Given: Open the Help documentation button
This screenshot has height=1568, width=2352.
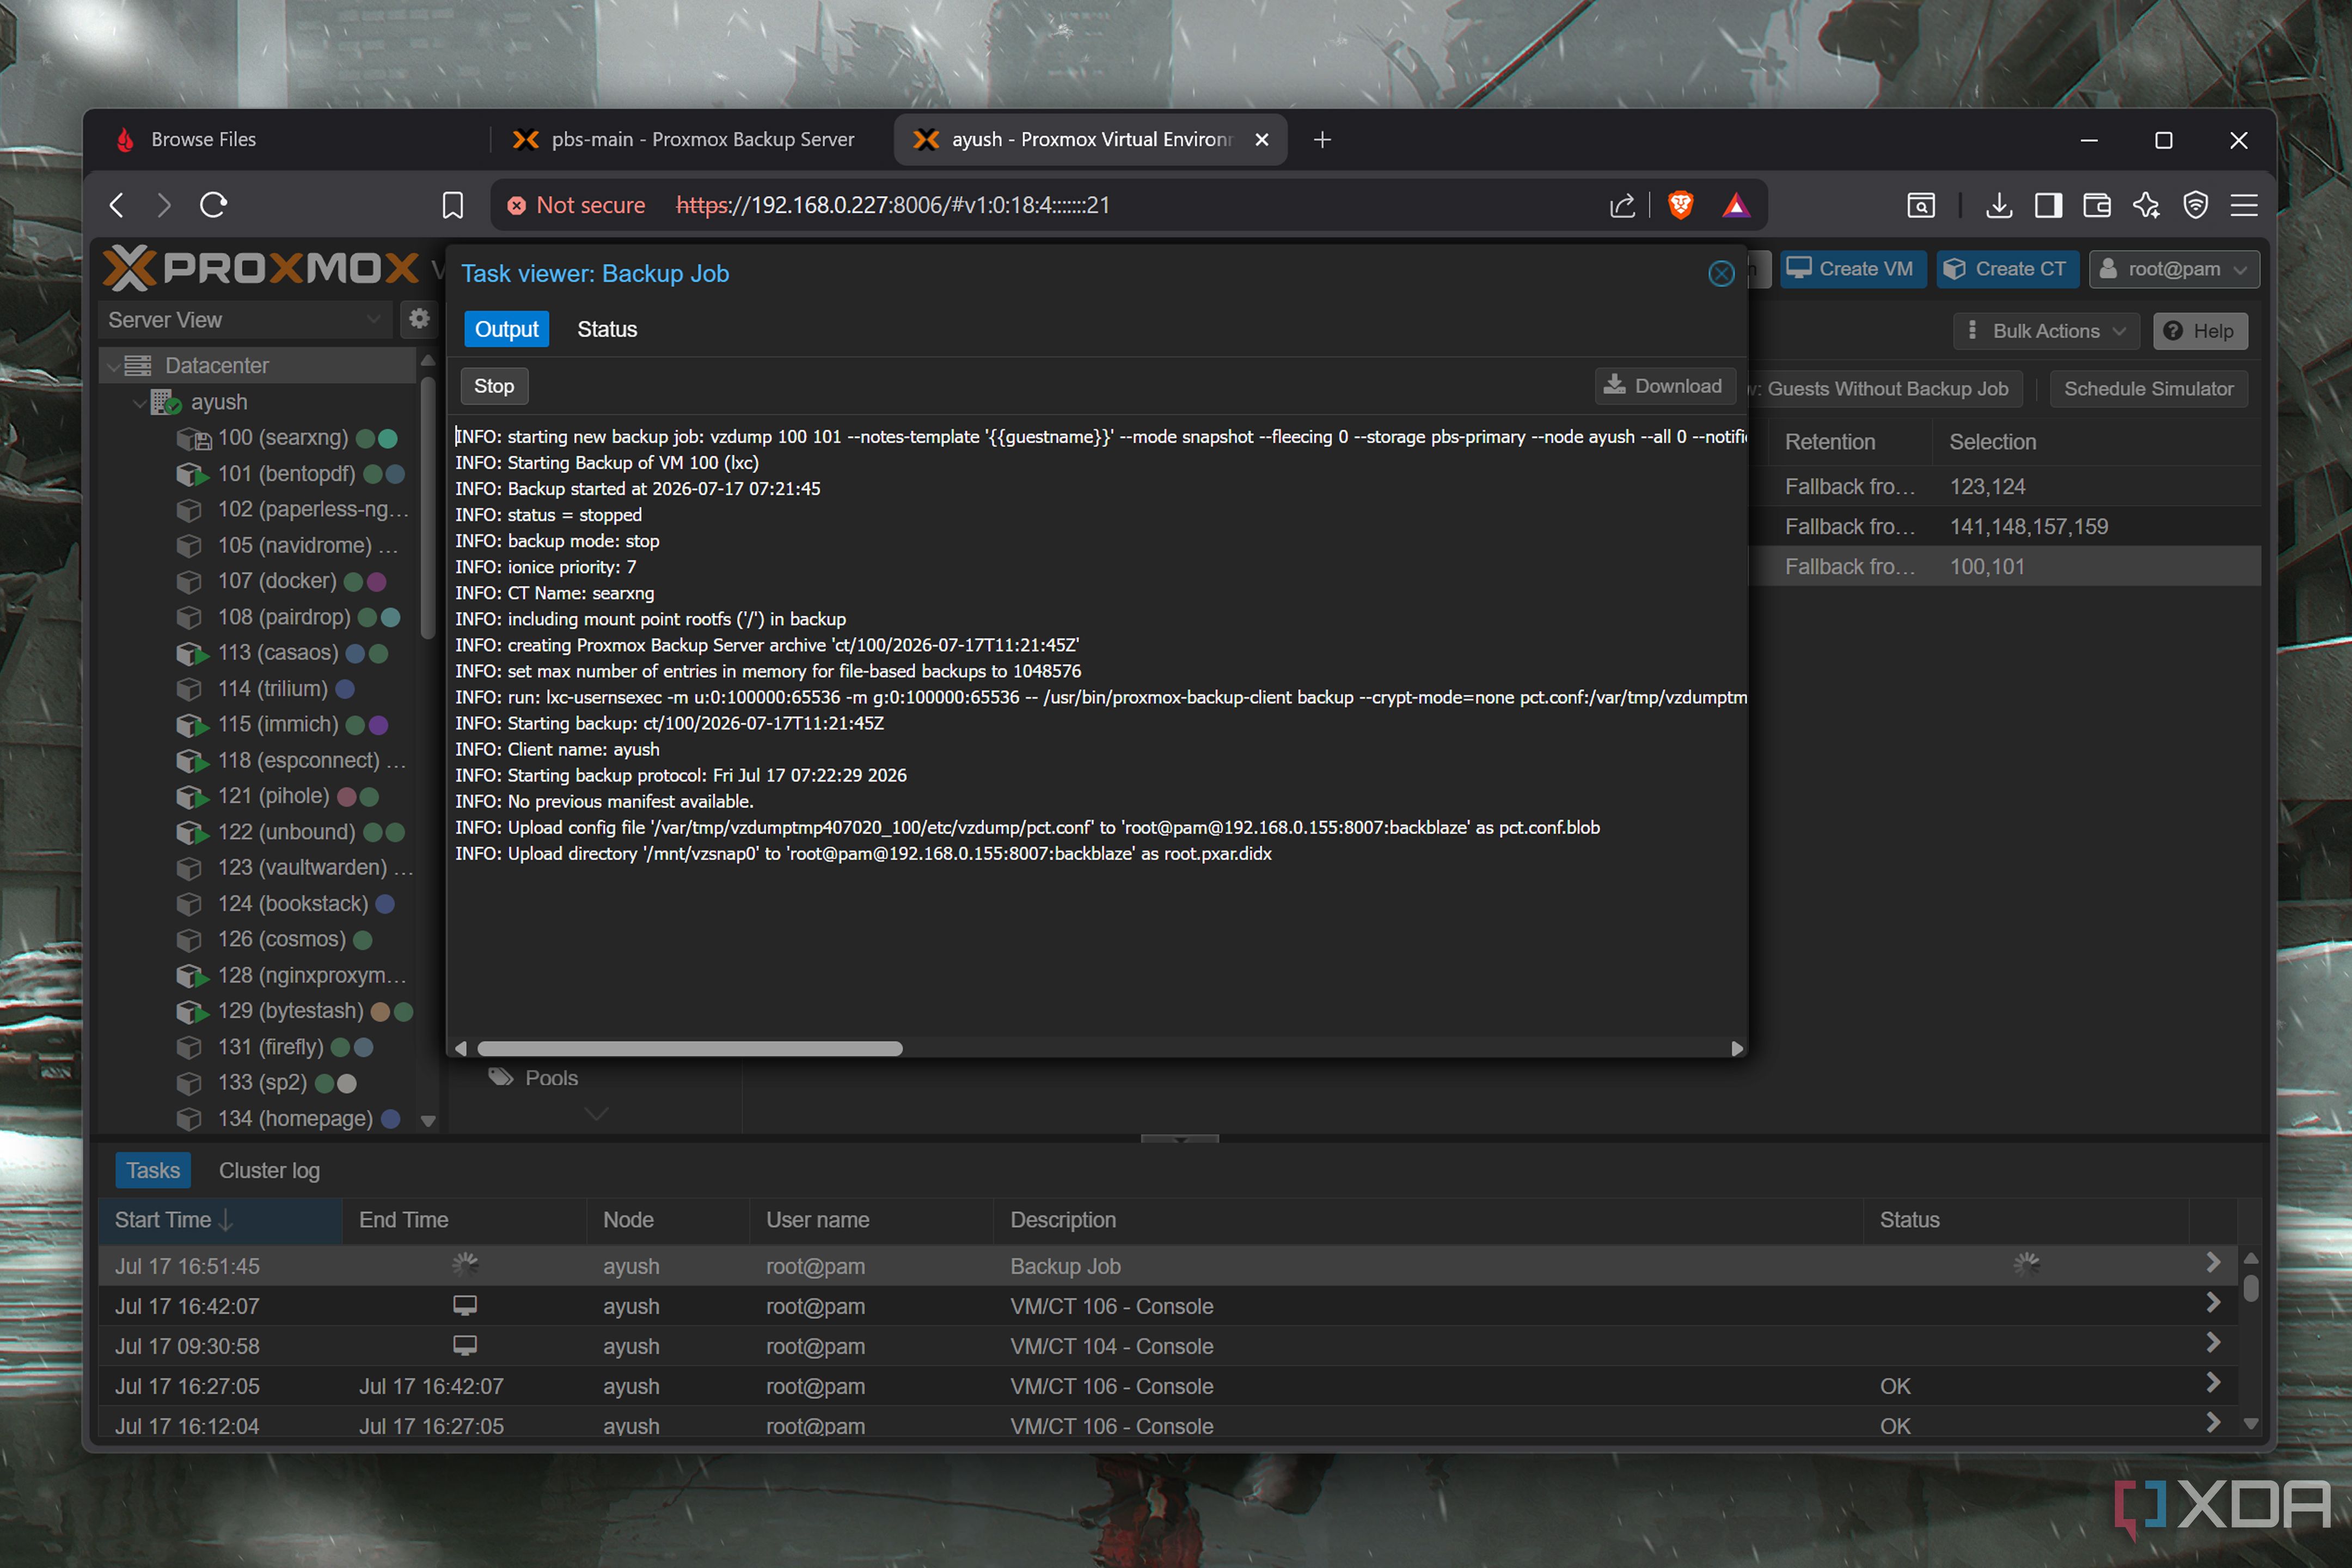Looking at the screenshot, I should click(x=2200, y=331).
